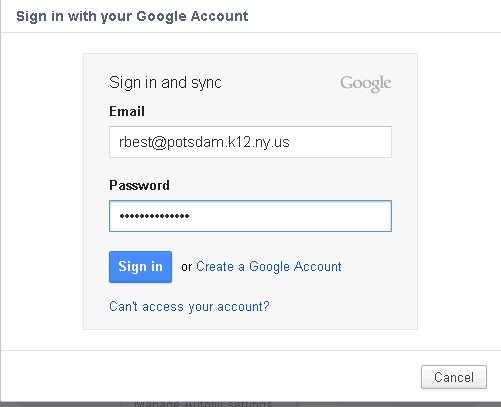The image size is (501, 407).
Task: Click the Password field label
Action: pos(139,185)
